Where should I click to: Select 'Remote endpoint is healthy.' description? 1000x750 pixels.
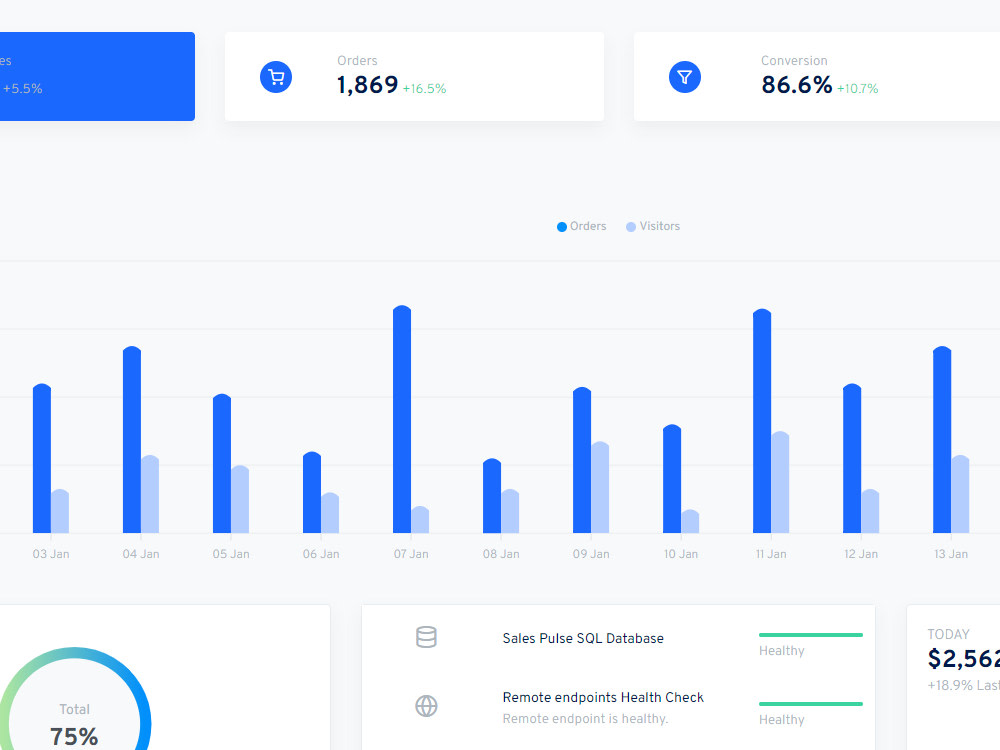click(x=585, y=719)
